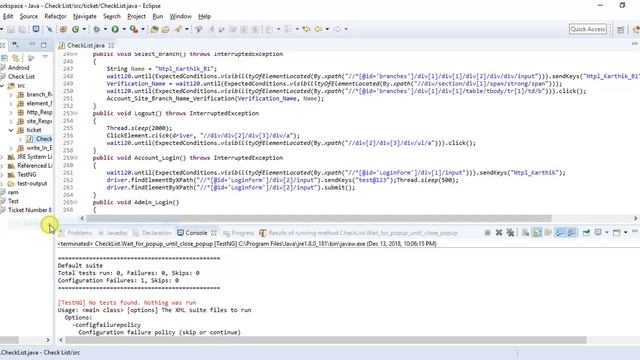Screen dimensions: 640x360
Task: Click the New Java Package icon
Action: (x=63, y=29)
